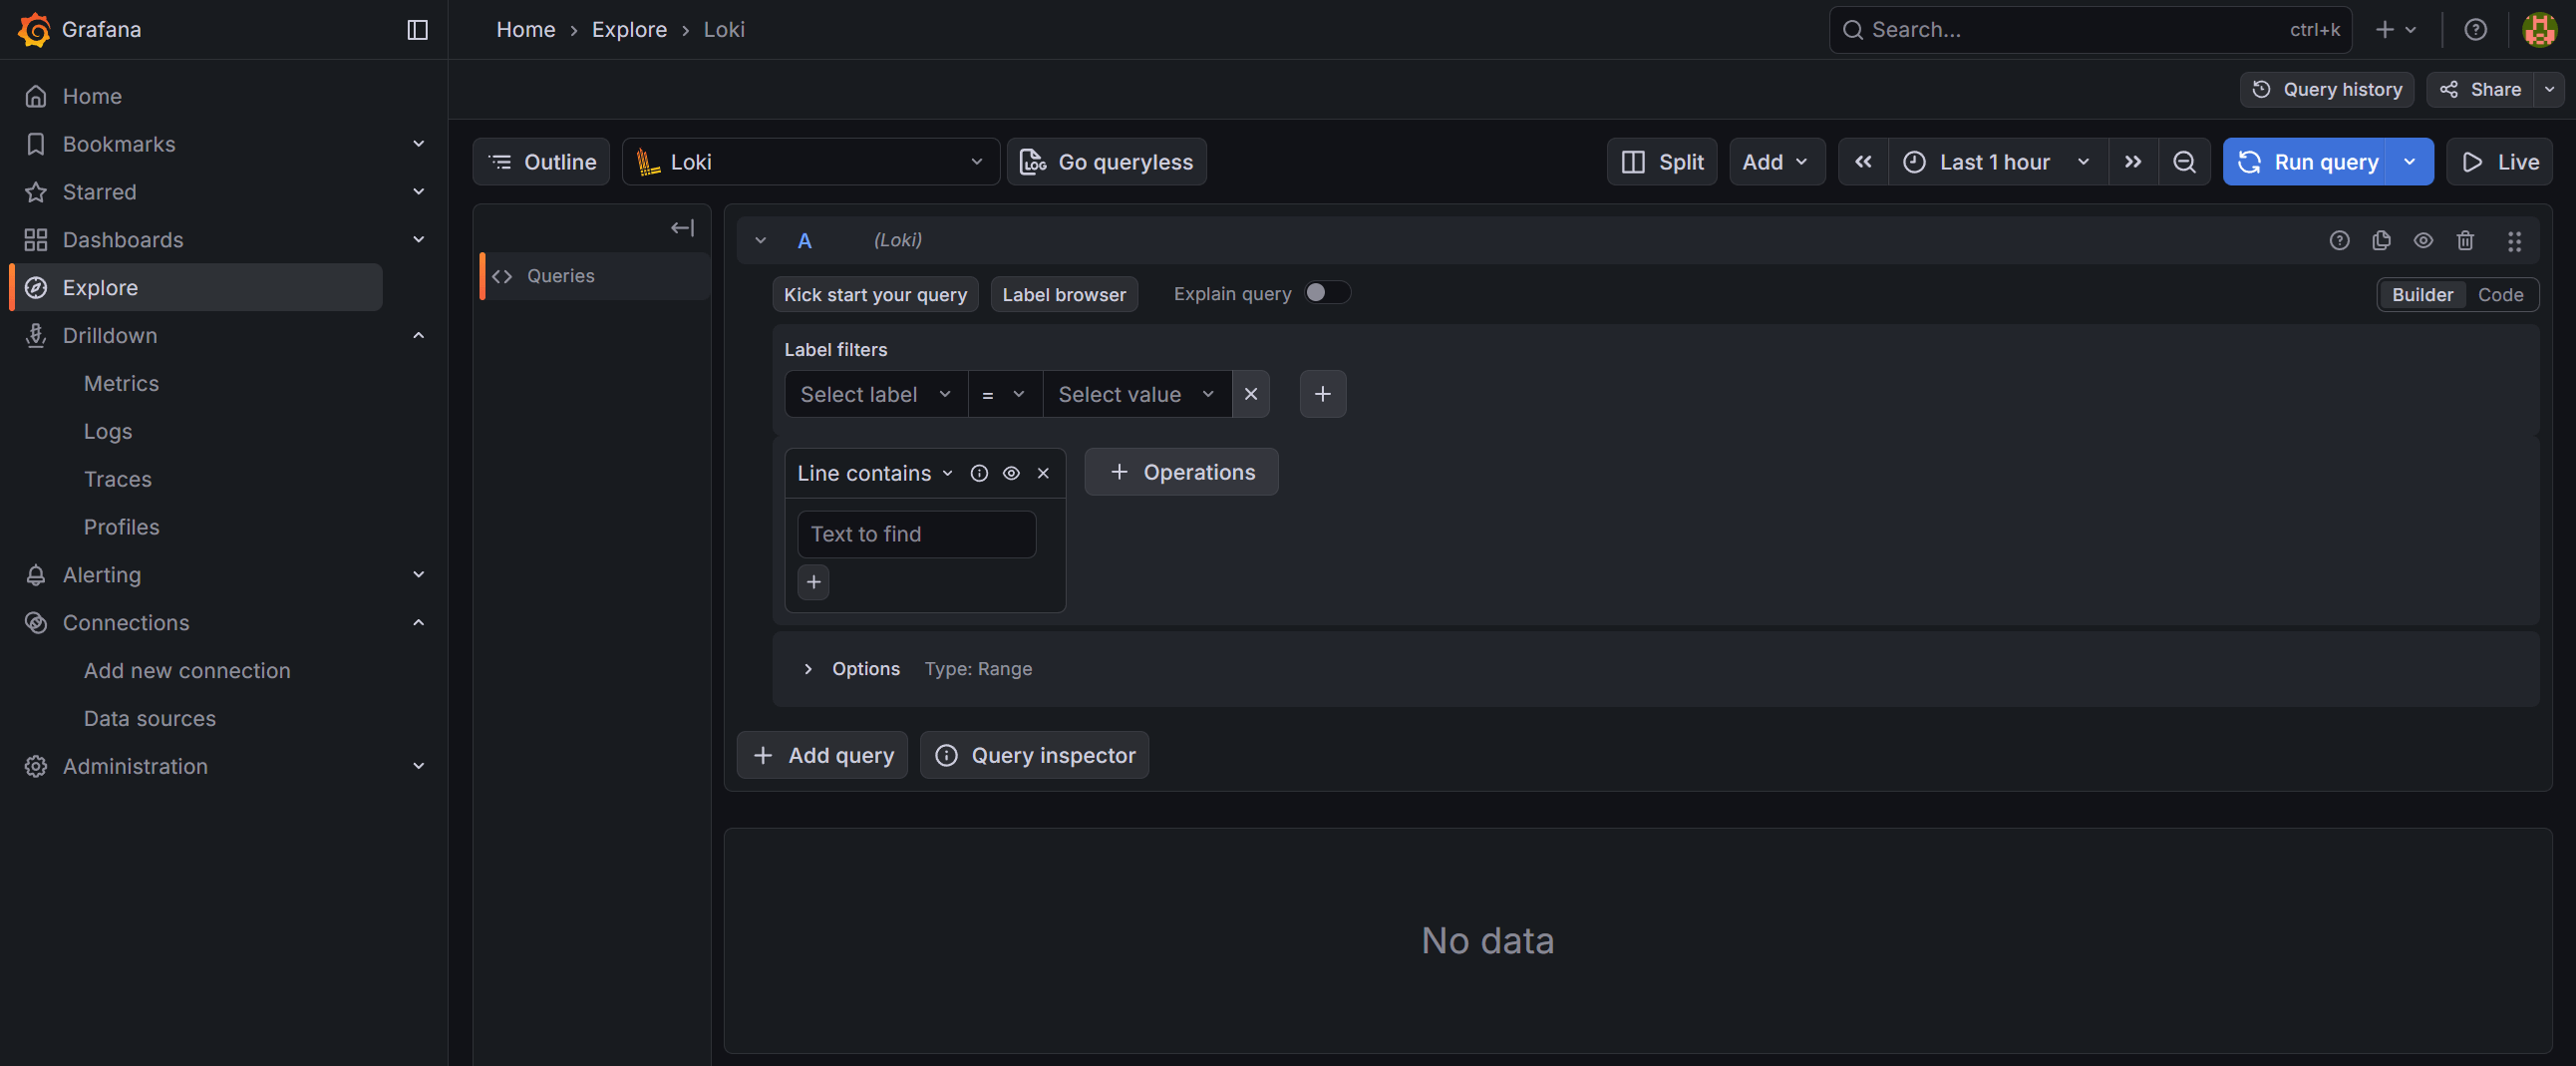Open the Loki datasource picker dropdown
Screen dimensions: 2576x1066
tap(977, 161)
